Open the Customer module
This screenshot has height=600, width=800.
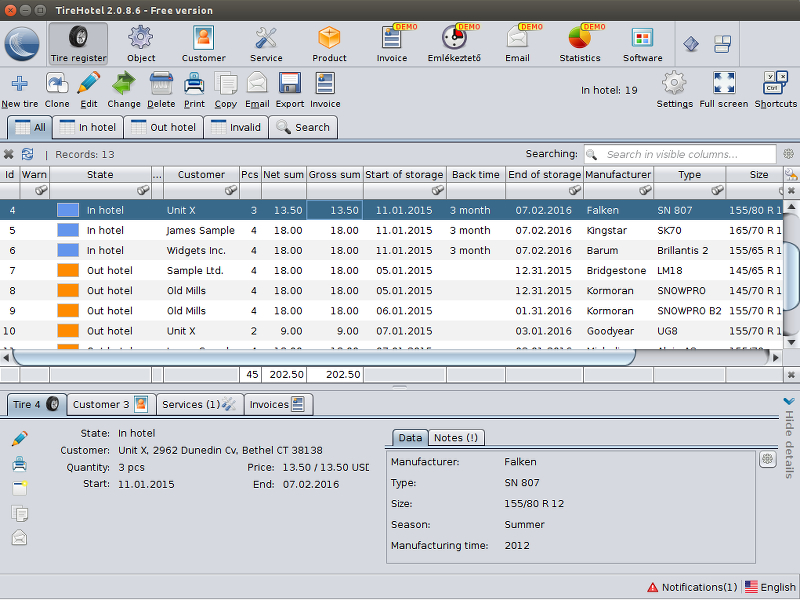pyautogui.click(x=204, y=43)
